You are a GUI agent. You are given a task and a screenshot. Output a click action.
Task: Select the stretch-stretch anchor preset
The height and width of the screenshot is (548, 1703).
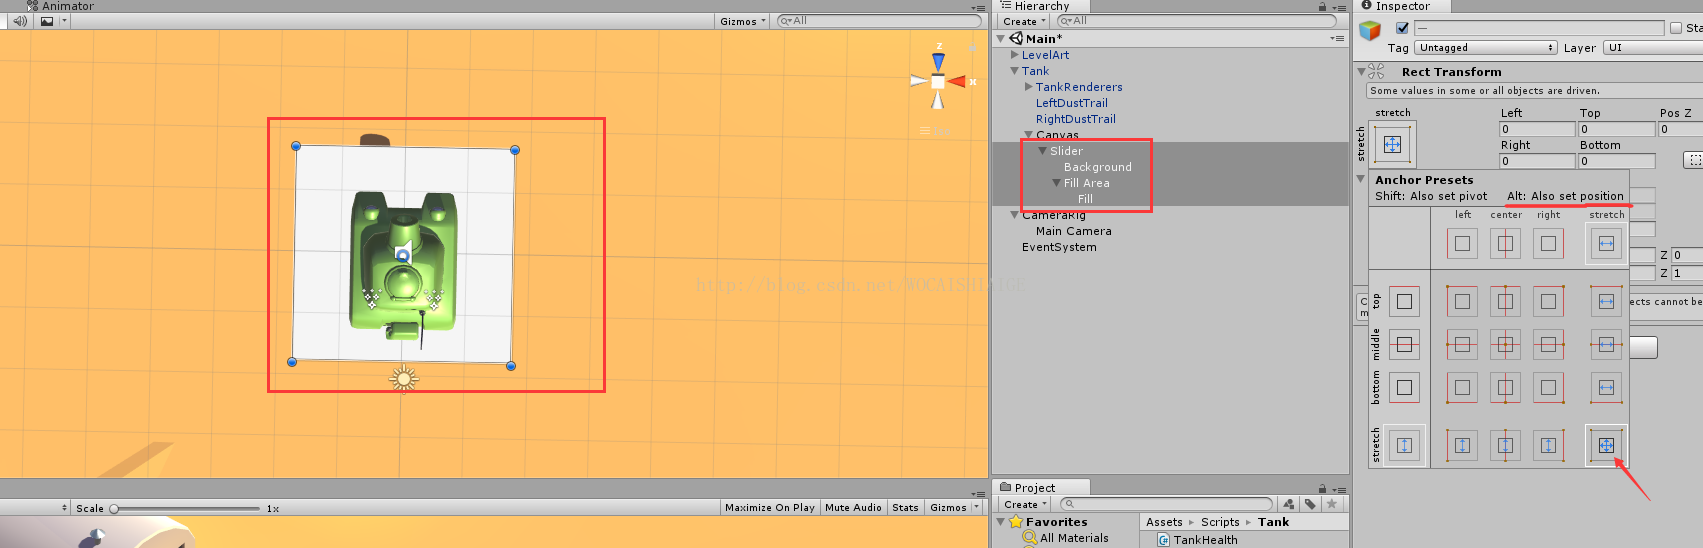[x=1606, y=445]
